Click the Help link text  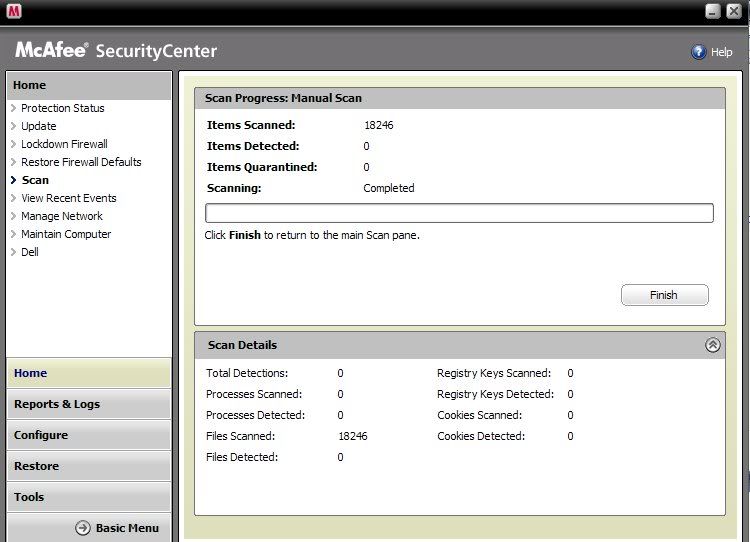pyautogui.click(x=721, y=52)
